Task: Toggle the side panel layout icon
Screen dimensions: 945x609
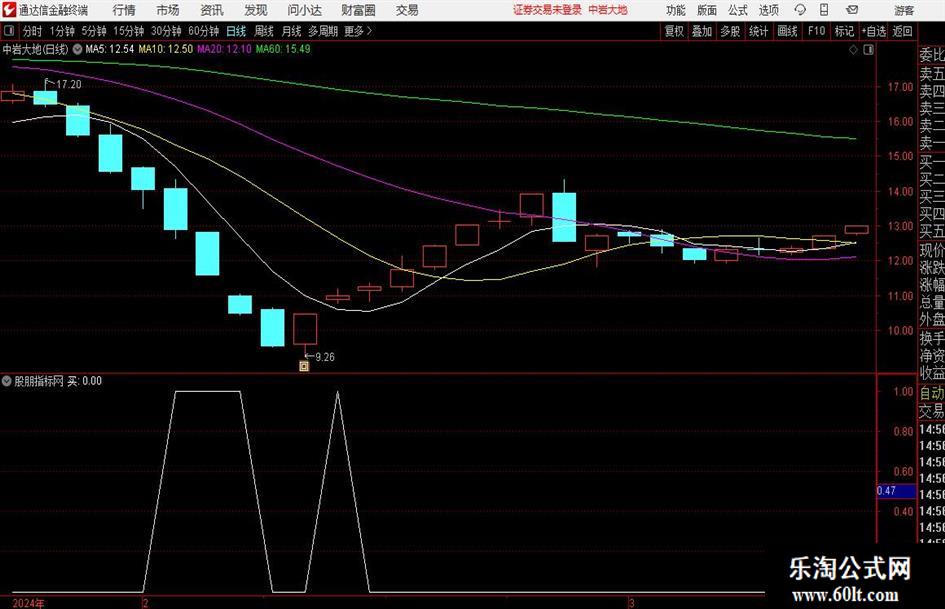Action: 868,50
